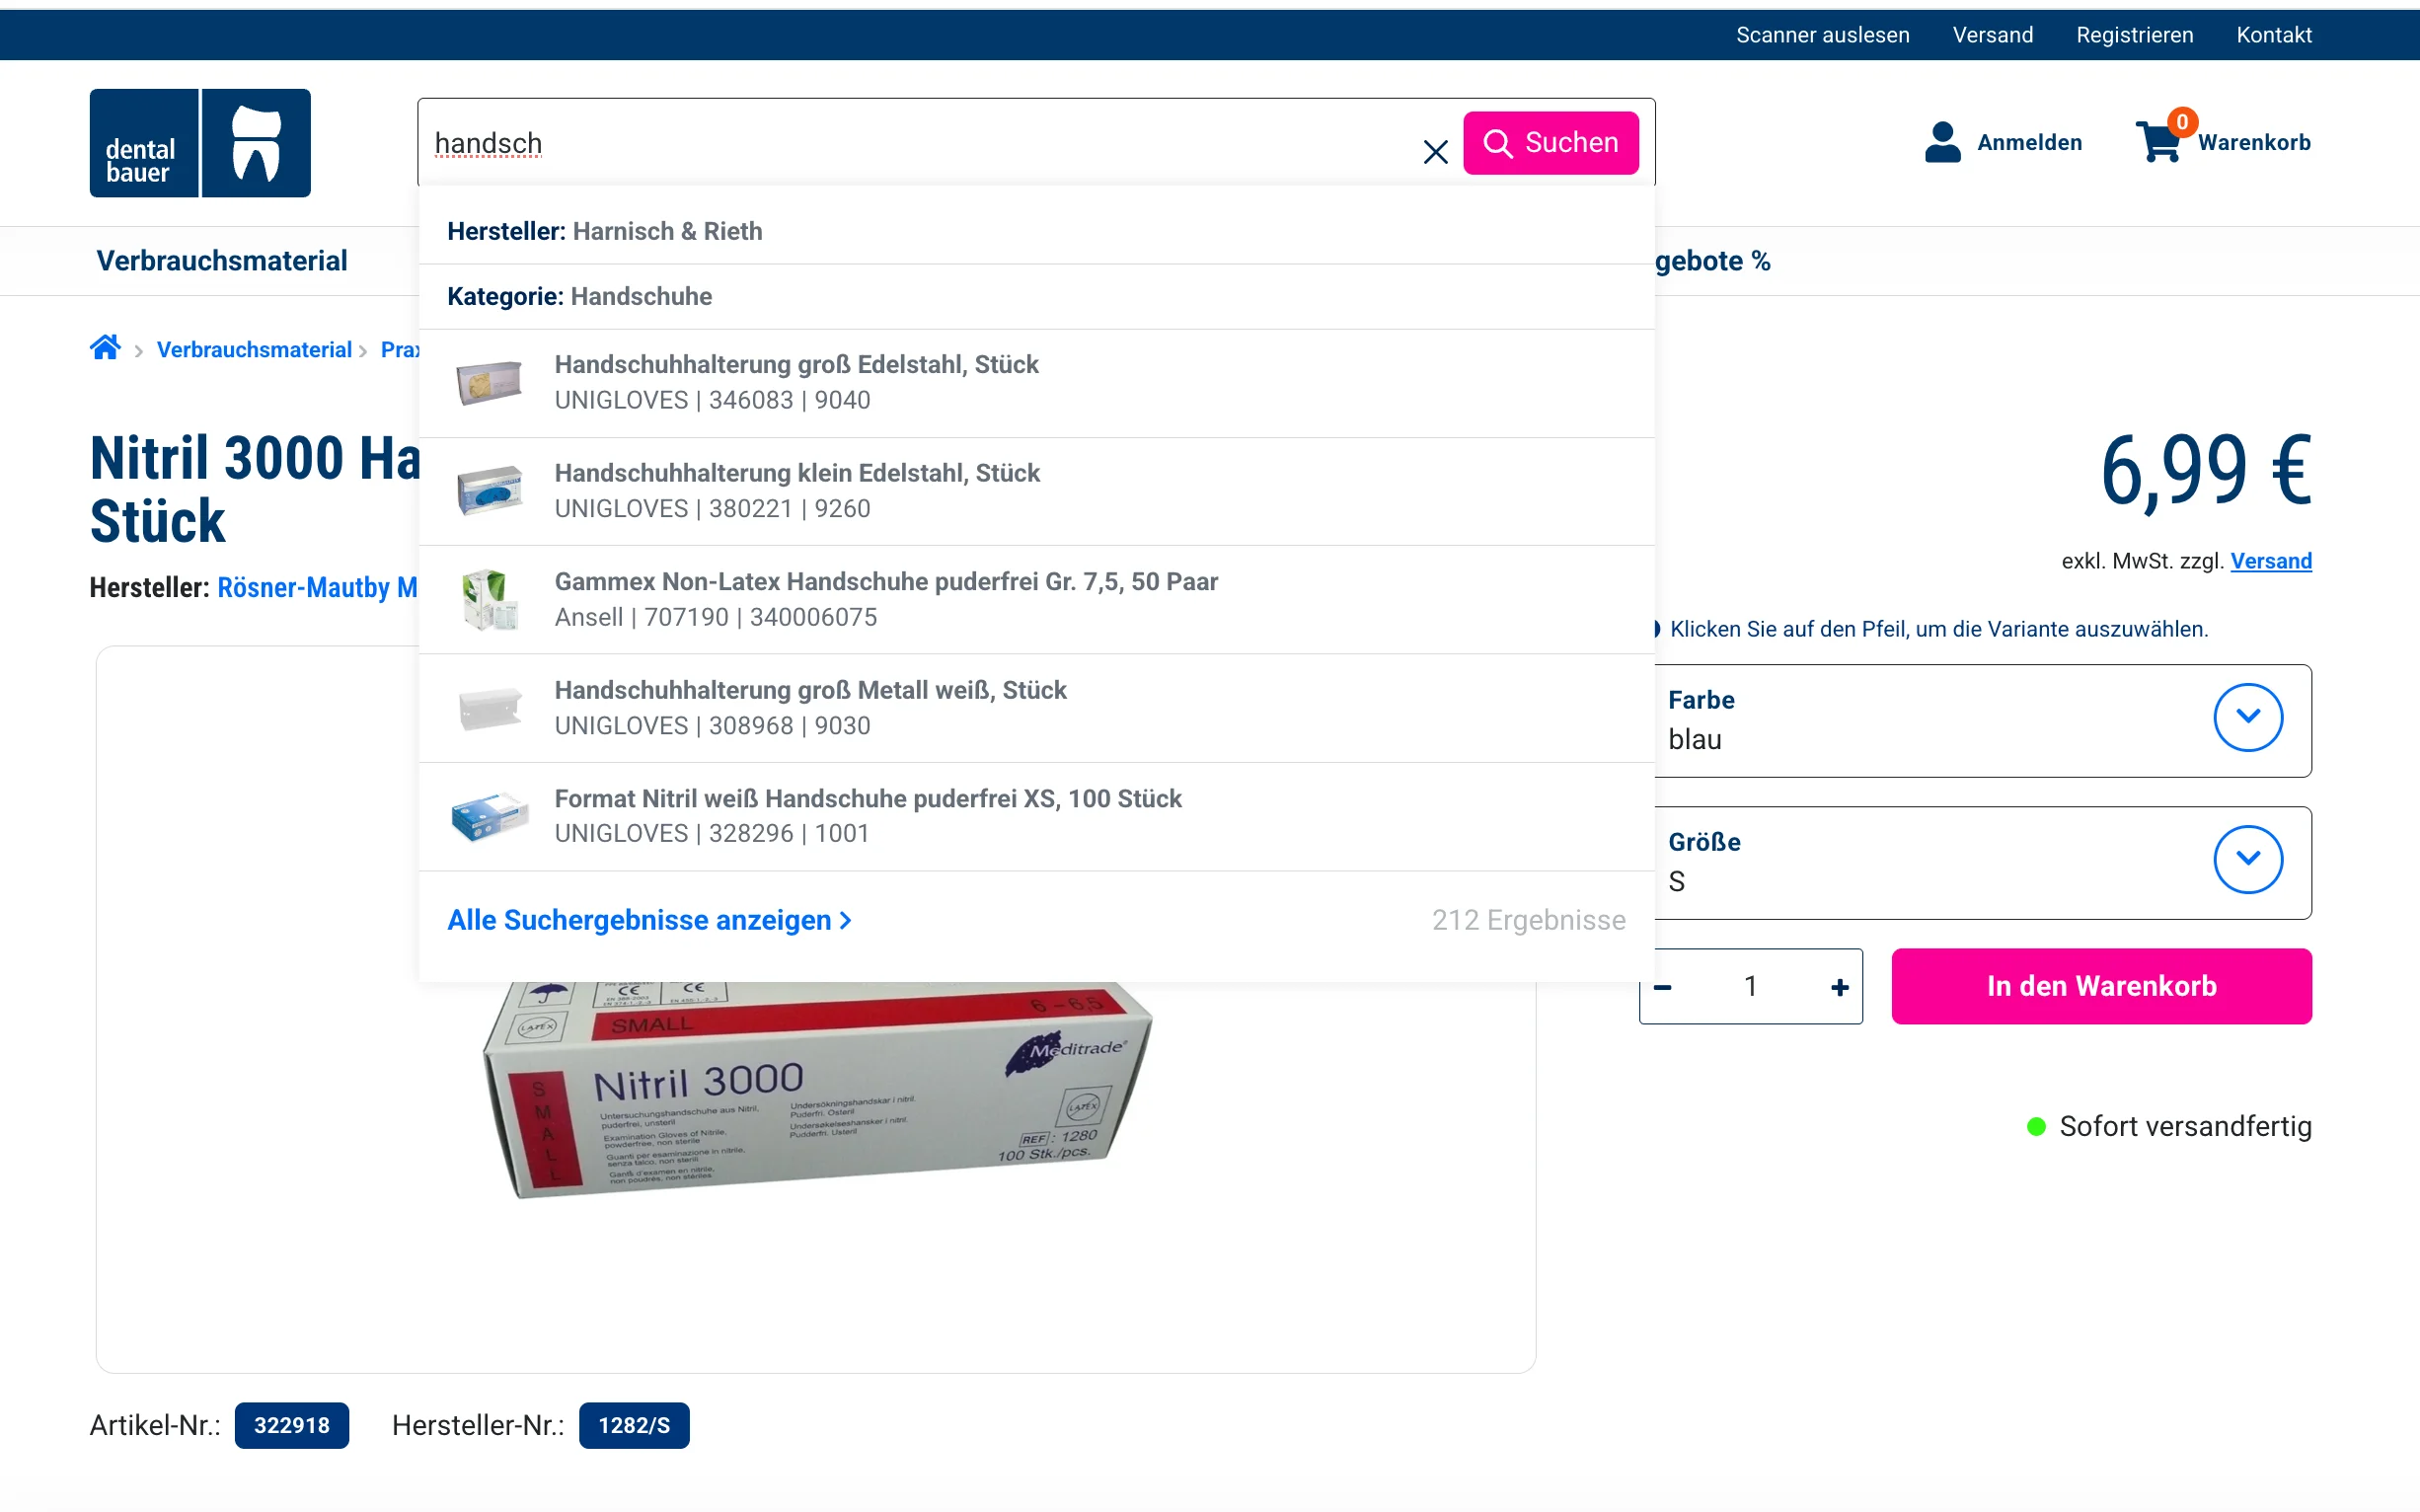The height and width of the screenshot is (1512, 2420).
Task: Click into the search input containing handsch
Action: coord(920,144)
